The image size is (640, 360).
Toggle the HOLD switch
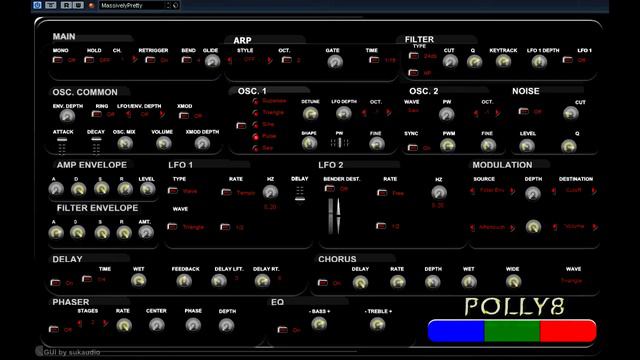tap(89, 60)
